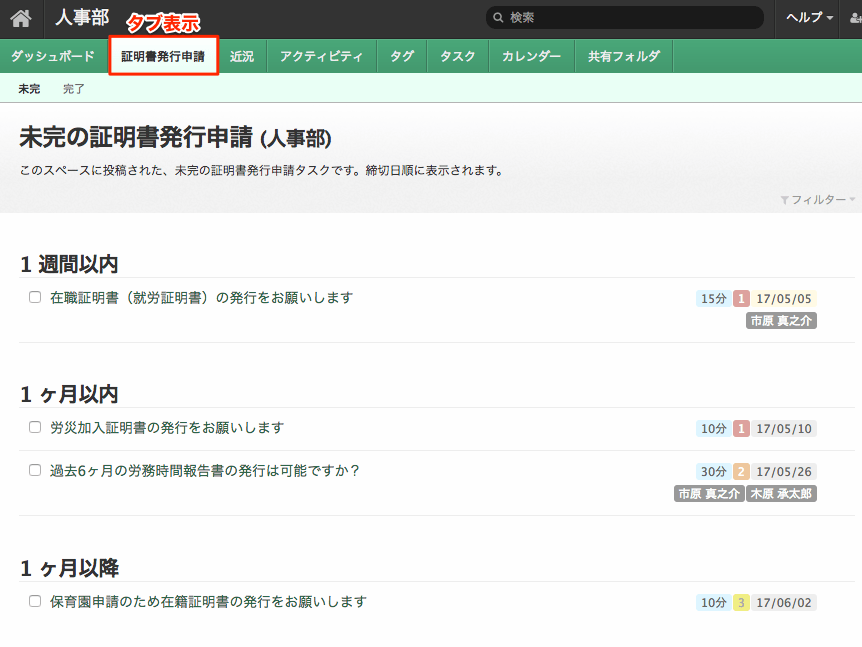Image resolution: width=862 pixels, height=647 pixels.
Task: Tick the 過去6ヶ月の労務時間報告書 task checkbox
Action: pos(35,470)
